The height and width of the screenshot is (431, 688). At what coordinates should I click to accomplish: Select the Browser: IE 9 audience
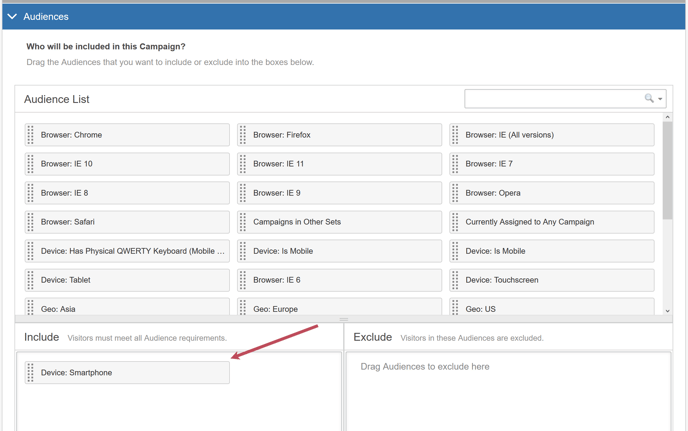pyautogui.click(x=339, y=193)
